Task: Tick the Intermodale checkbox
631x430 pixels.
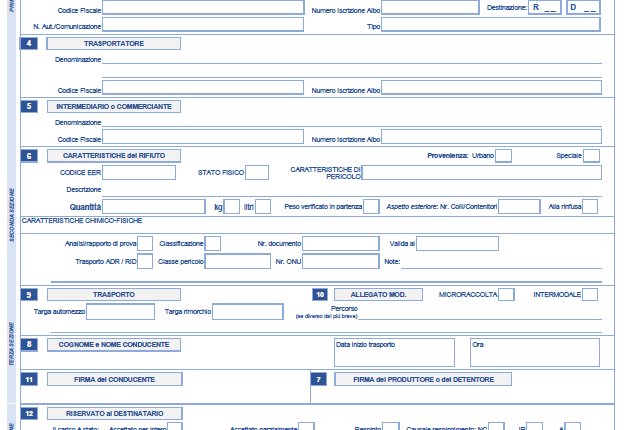Action: click(590, 294)
